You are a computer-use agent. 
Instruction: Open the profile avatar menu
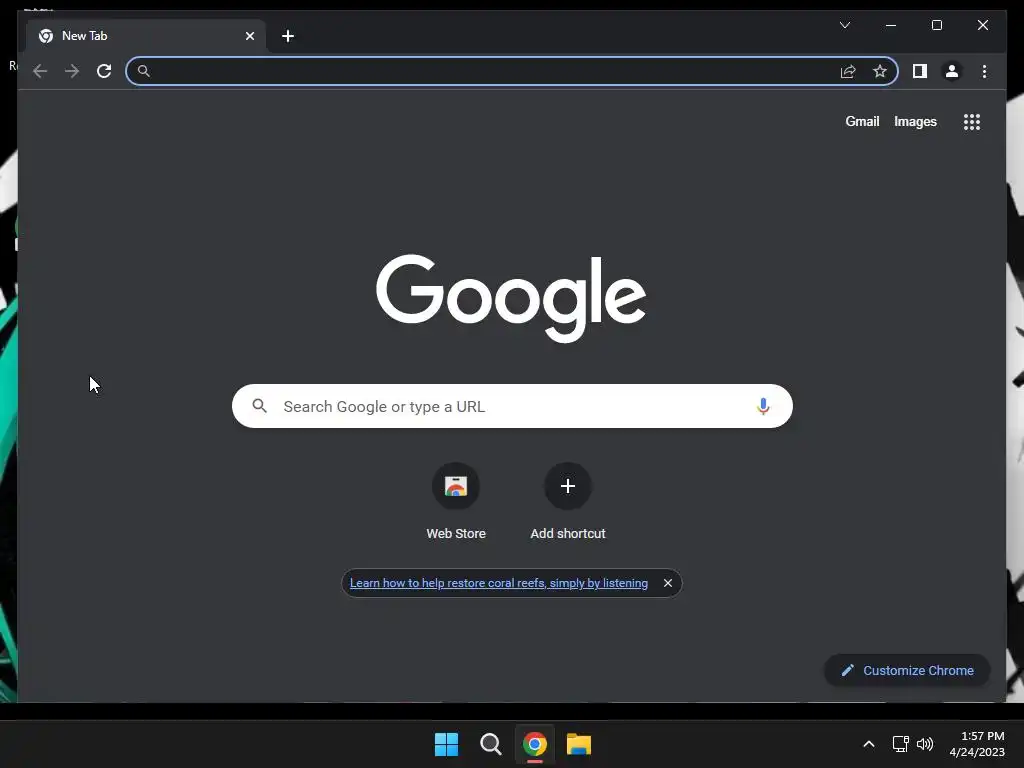tap(952, 71)
